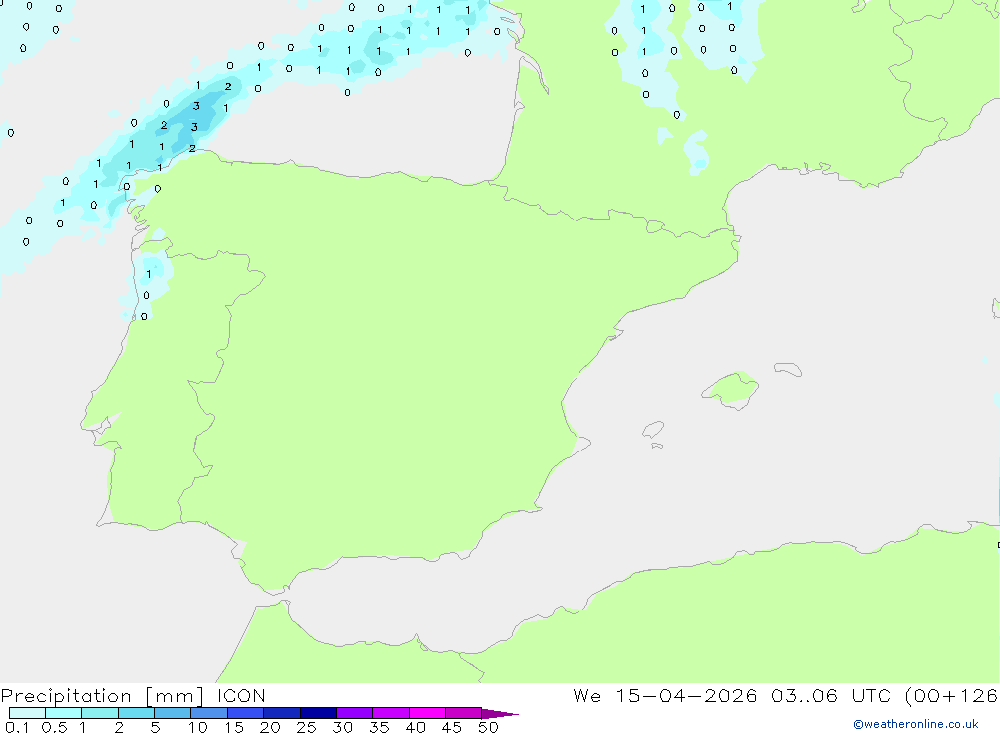Pick the bright magenta 40–45 legend swatch
Viewport: 1000px width, 733px height.
click(427, 713)
